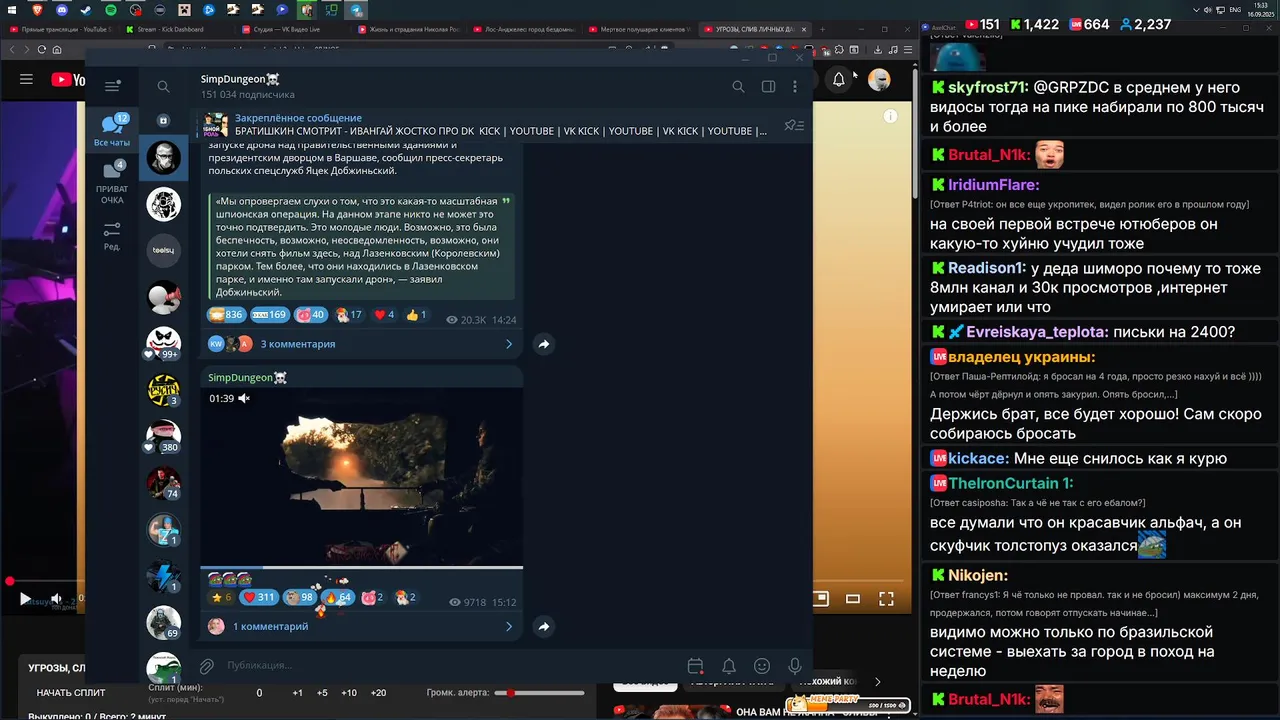1280x720 pixels.
Task: Click username skyfrost71 in chat
Action: [988, 88]
